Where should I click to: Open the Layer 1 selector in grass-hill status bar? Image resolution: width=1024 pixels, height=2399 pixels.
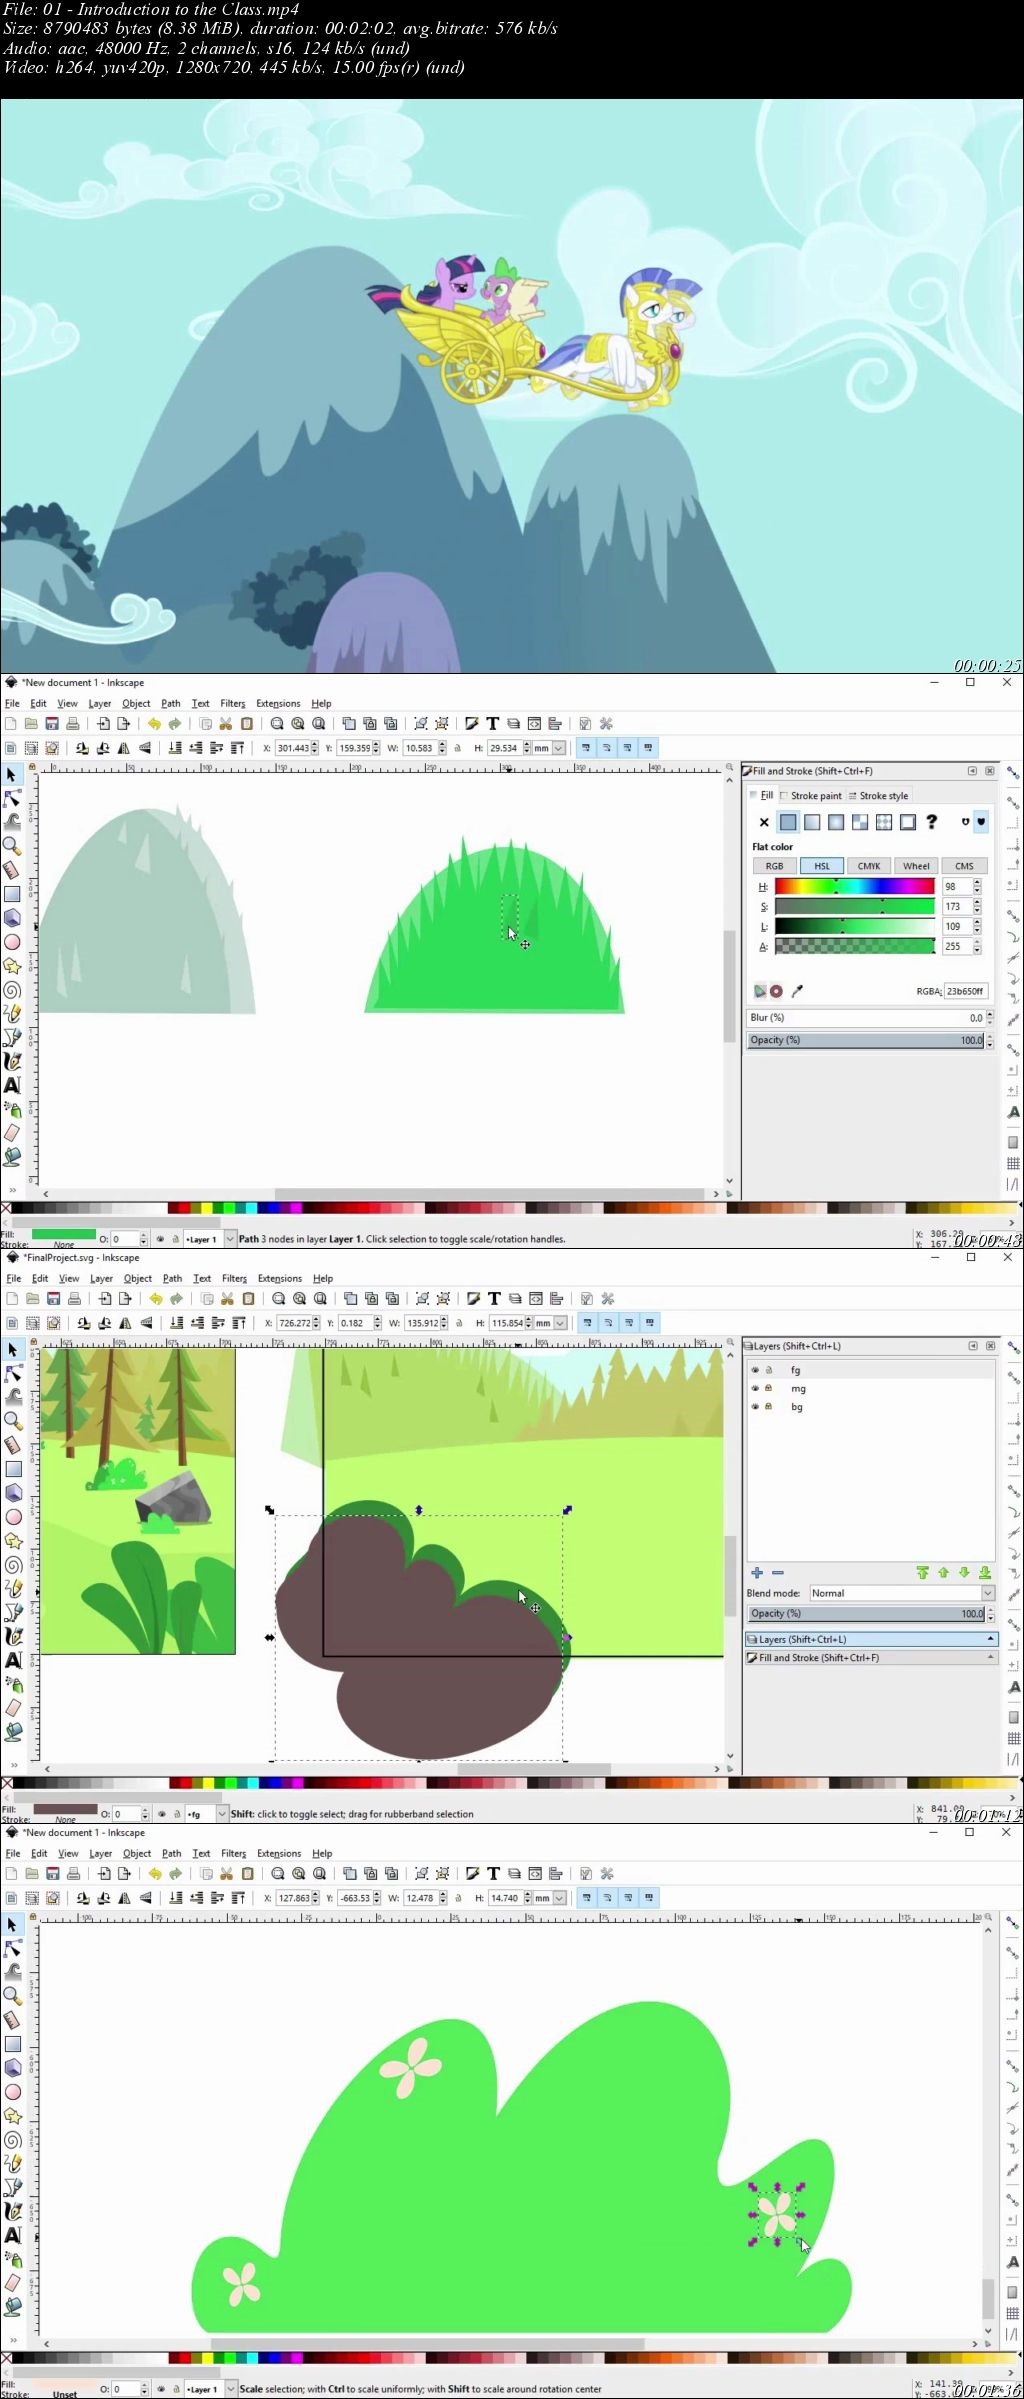point(211,1239)
